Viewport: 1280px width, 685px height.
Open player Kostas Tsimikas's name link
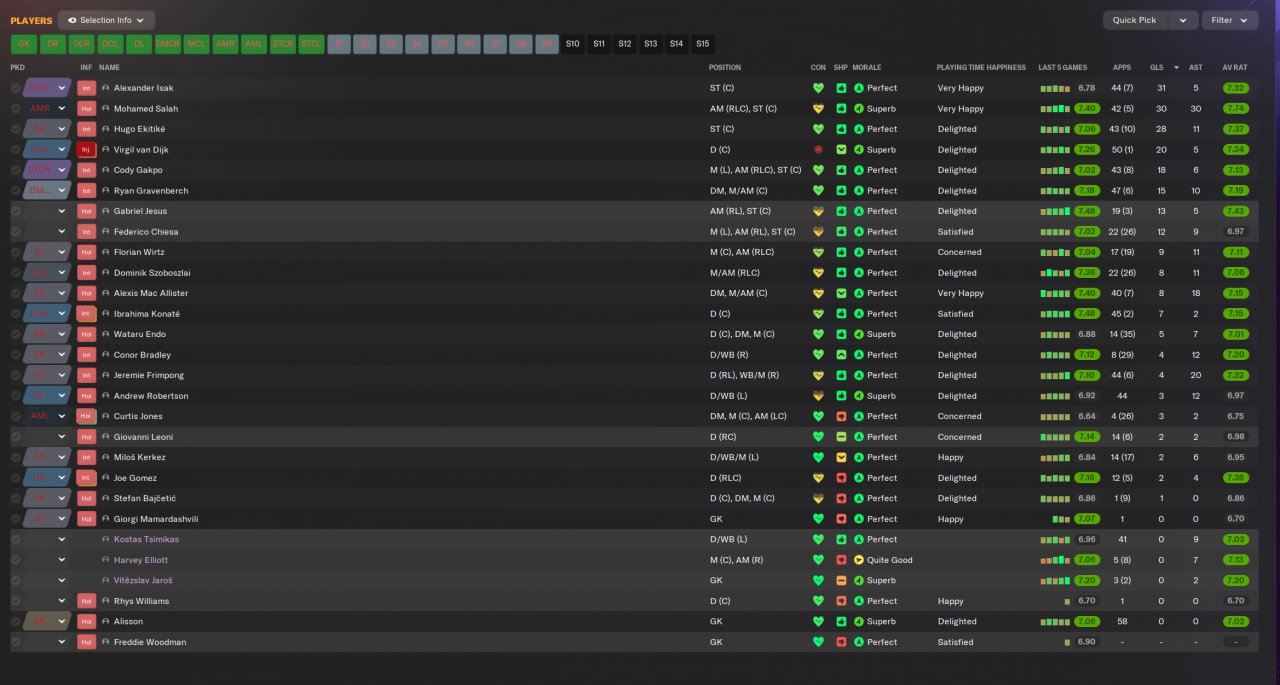coord(146,540)
